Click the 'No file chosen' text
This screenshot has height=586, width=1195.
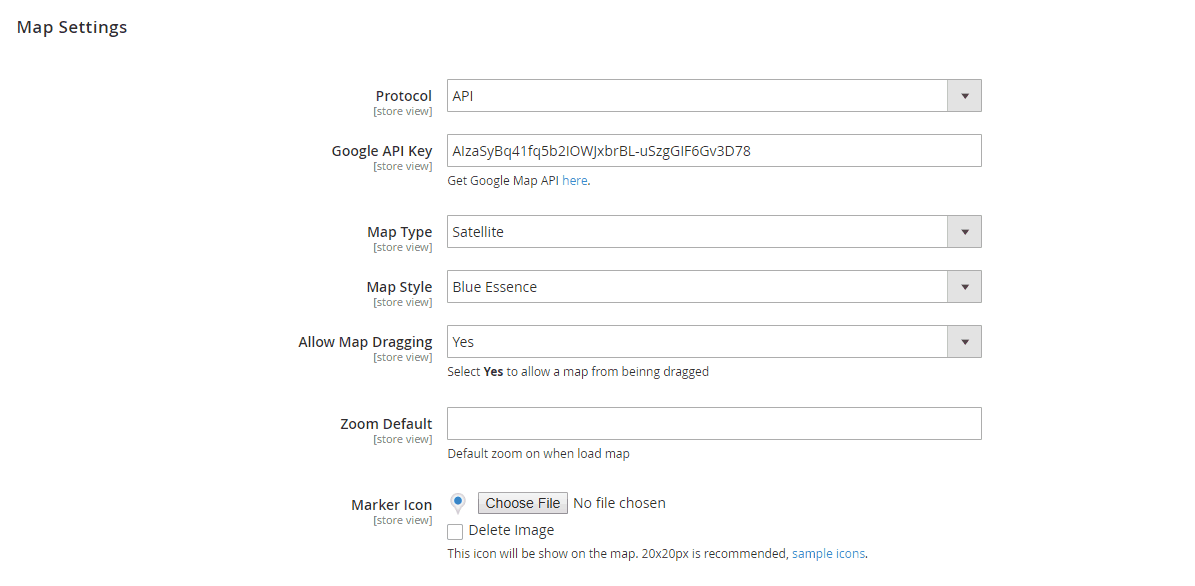click(x=619, y=503)
